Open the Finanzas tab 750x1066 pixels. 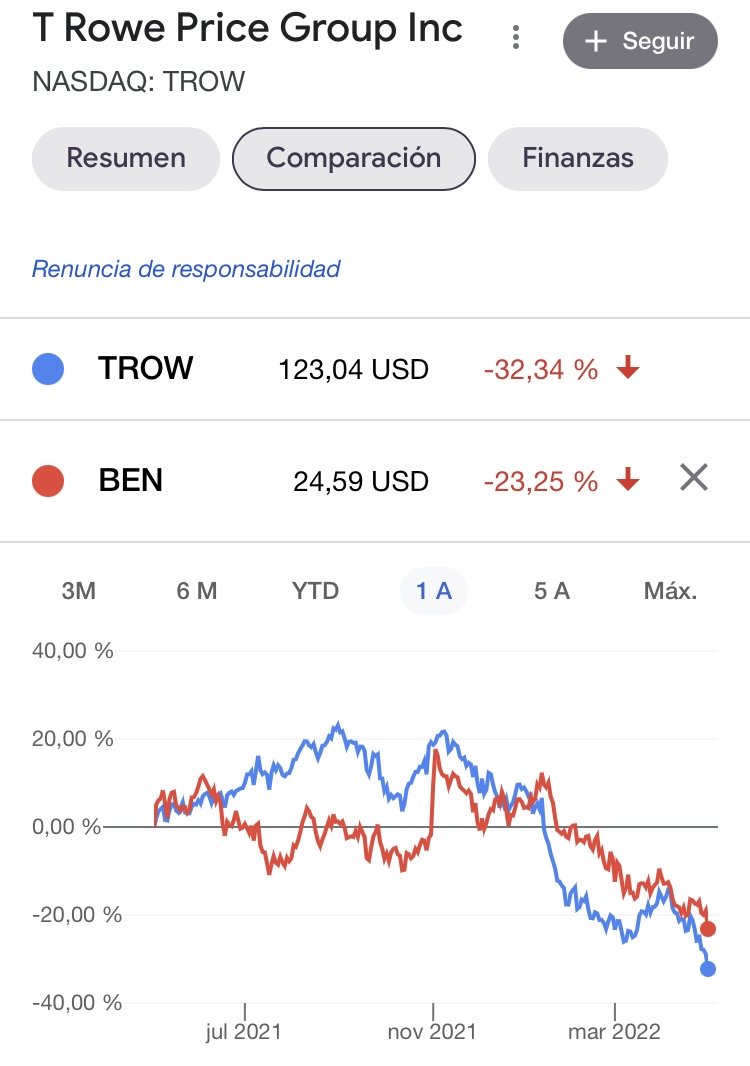point(577,158)
